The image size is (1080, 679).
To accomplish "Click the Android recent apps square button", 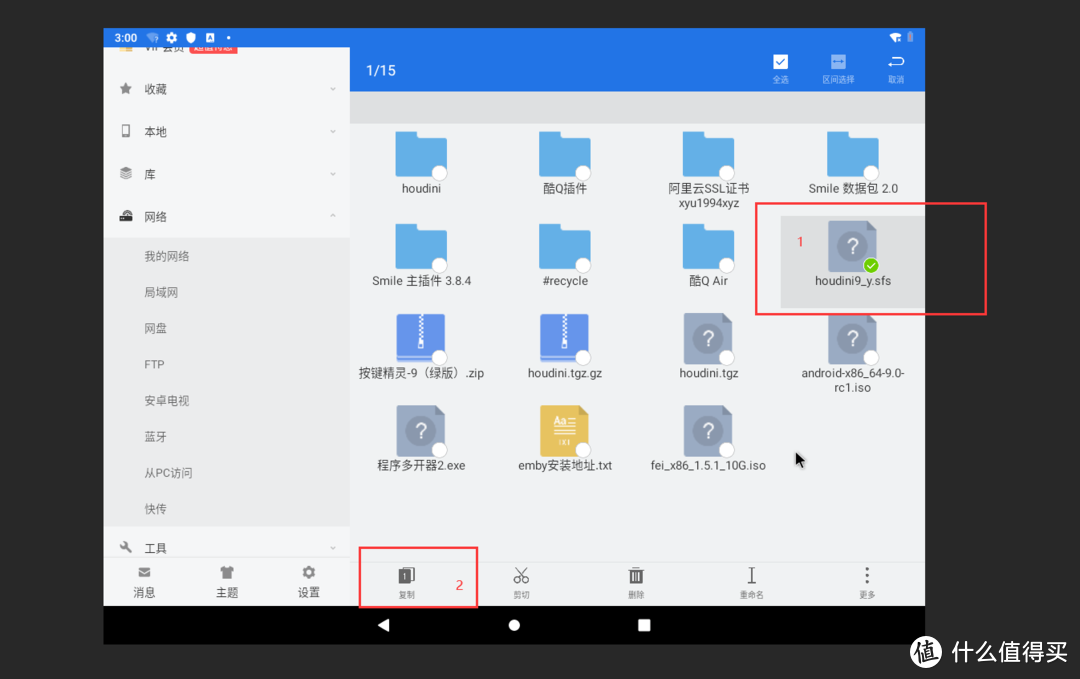I will coord(644,625).
